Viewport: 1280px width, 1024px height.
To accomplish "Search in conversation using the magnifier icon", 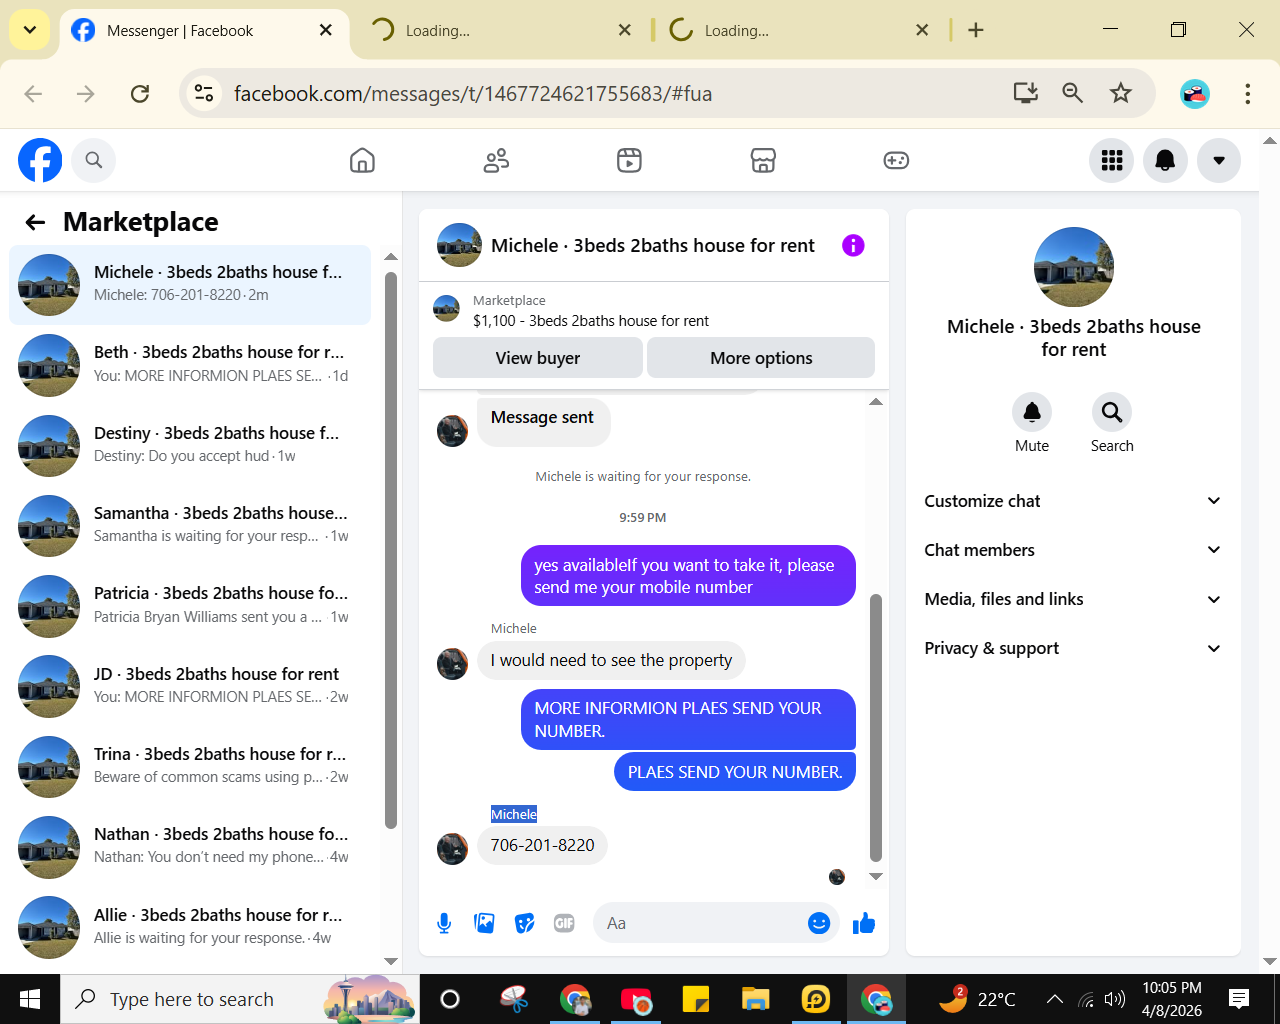I will click(x=1112, y=412).
